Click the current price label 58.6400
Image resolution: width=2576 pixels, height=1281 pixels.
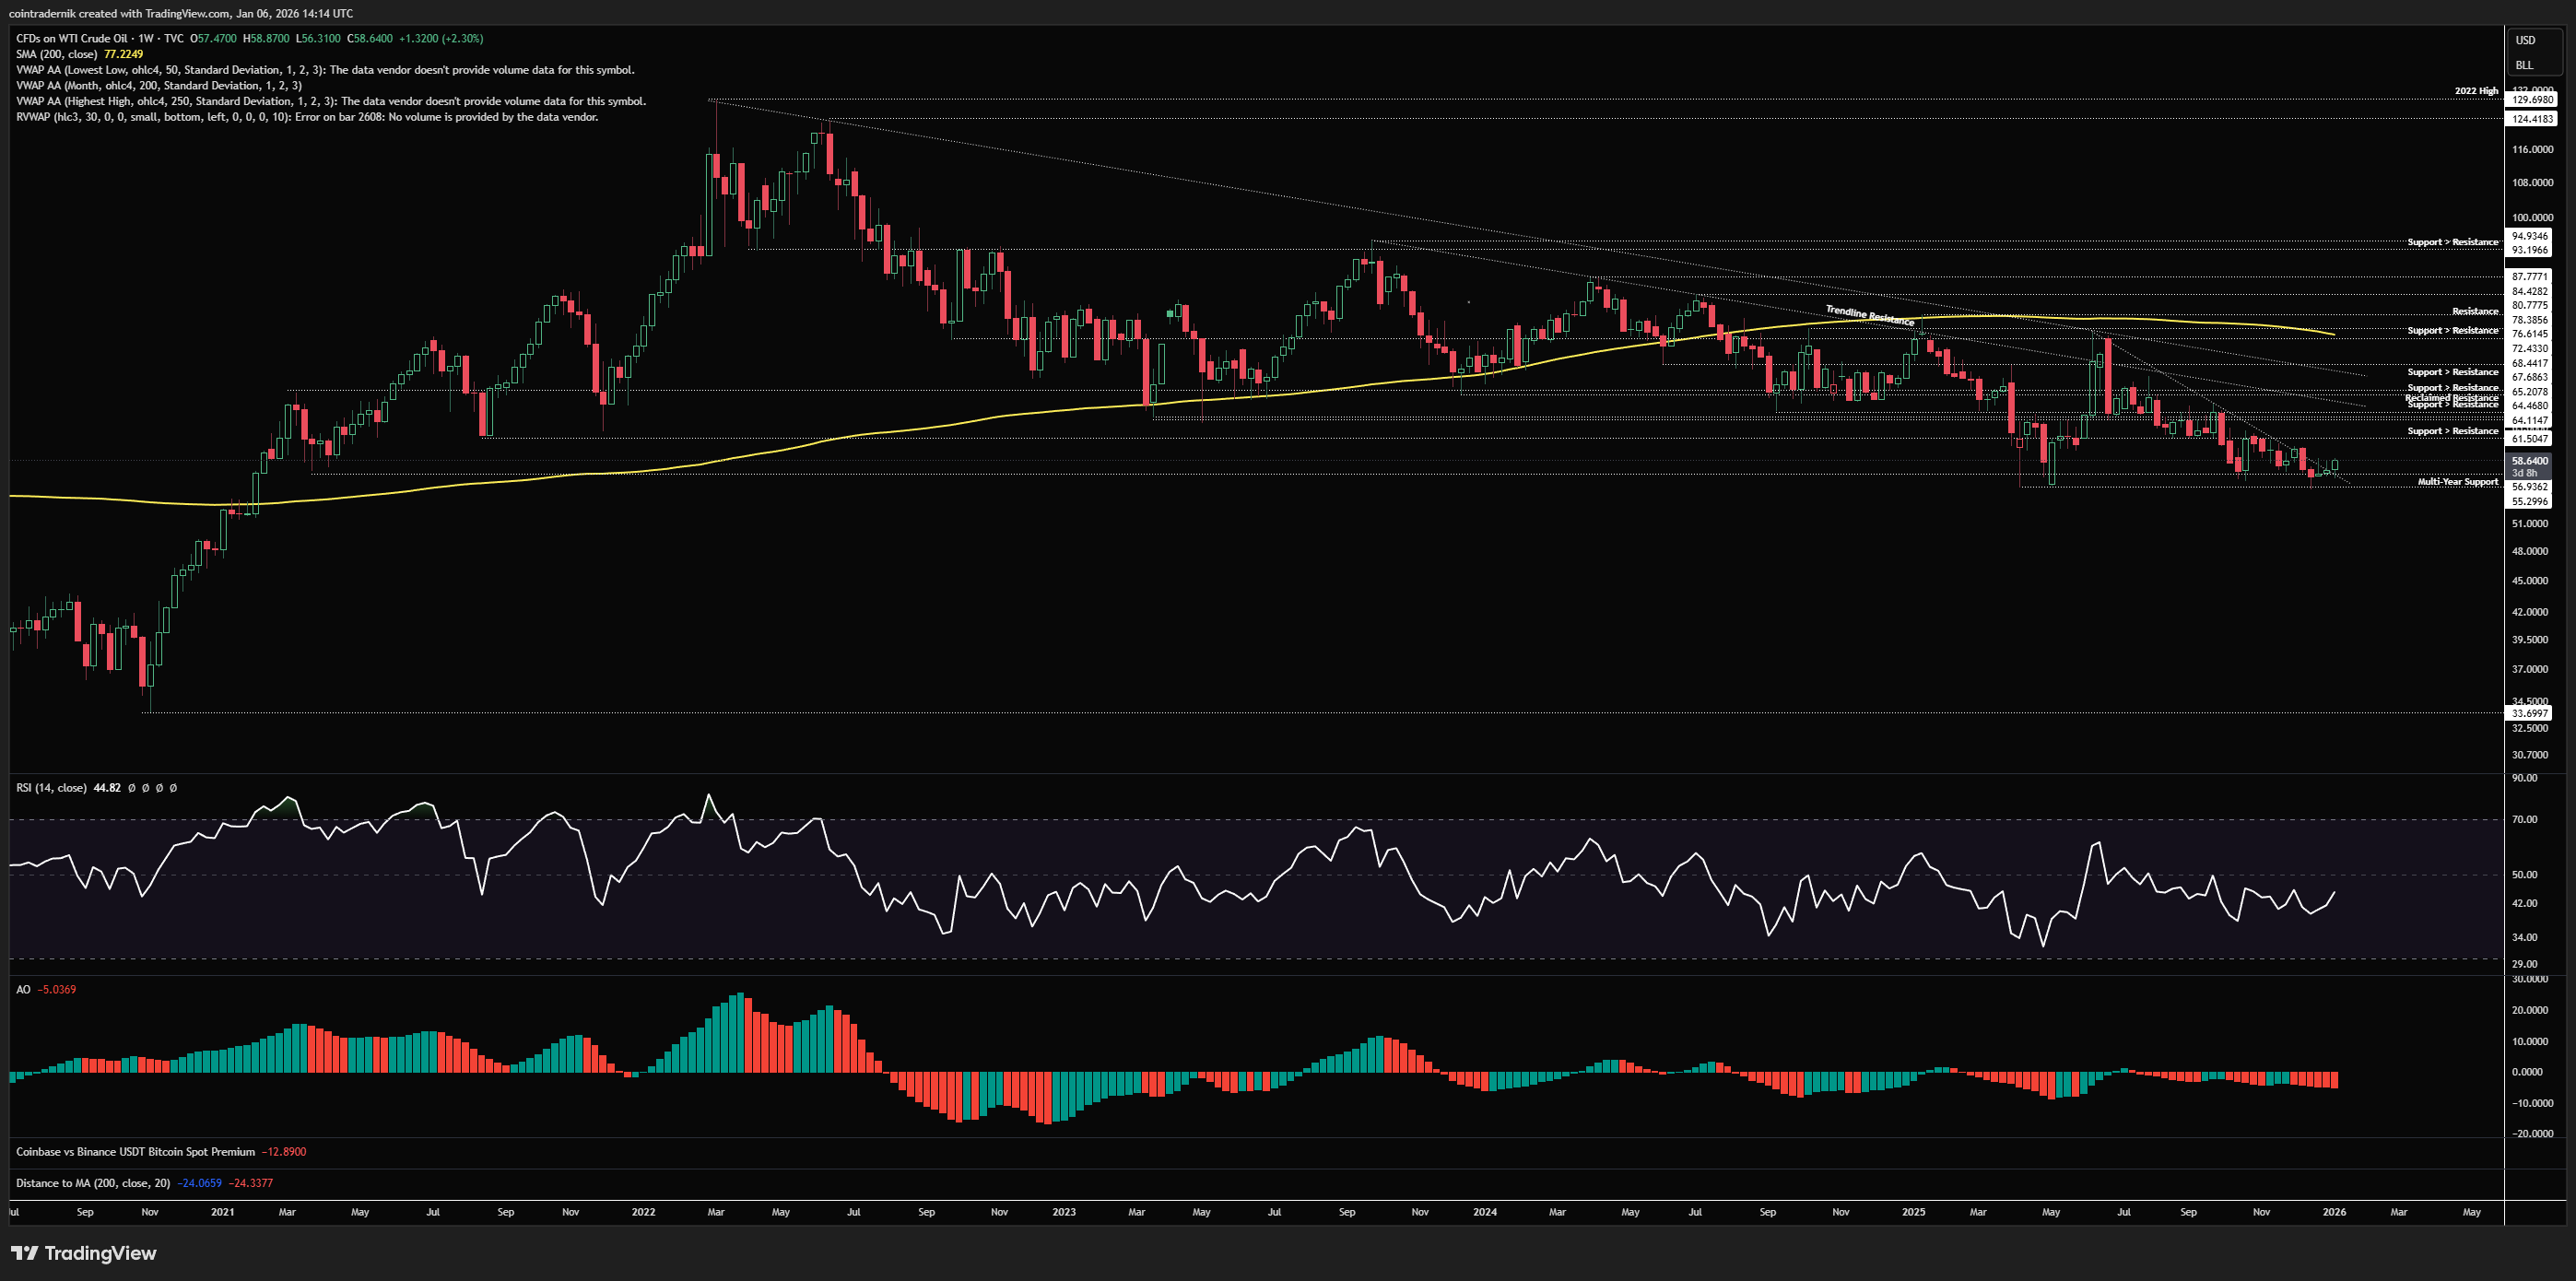(2530, 461)
